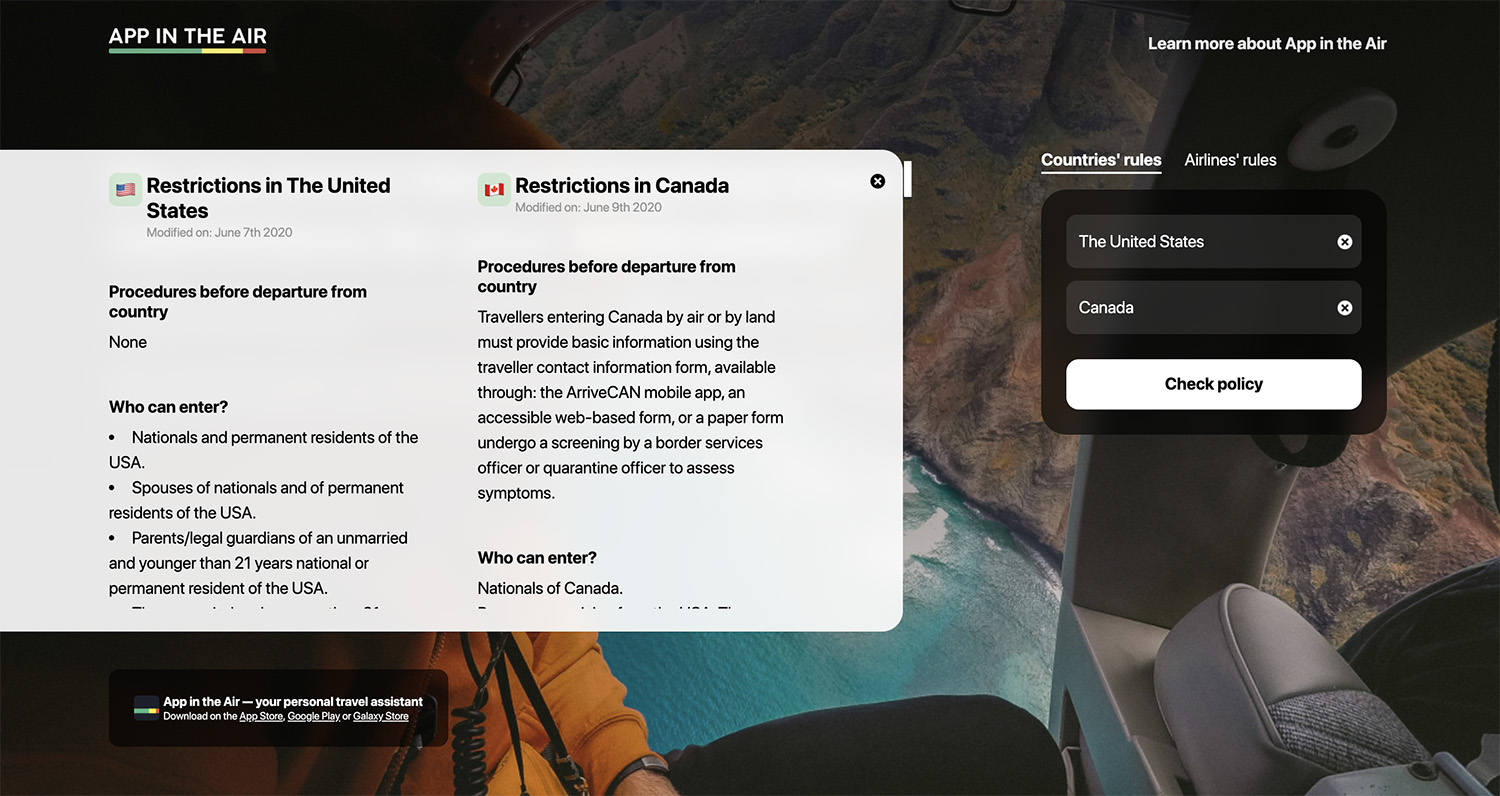
Task: Click The United States input field
Action: coord(1214,241)
